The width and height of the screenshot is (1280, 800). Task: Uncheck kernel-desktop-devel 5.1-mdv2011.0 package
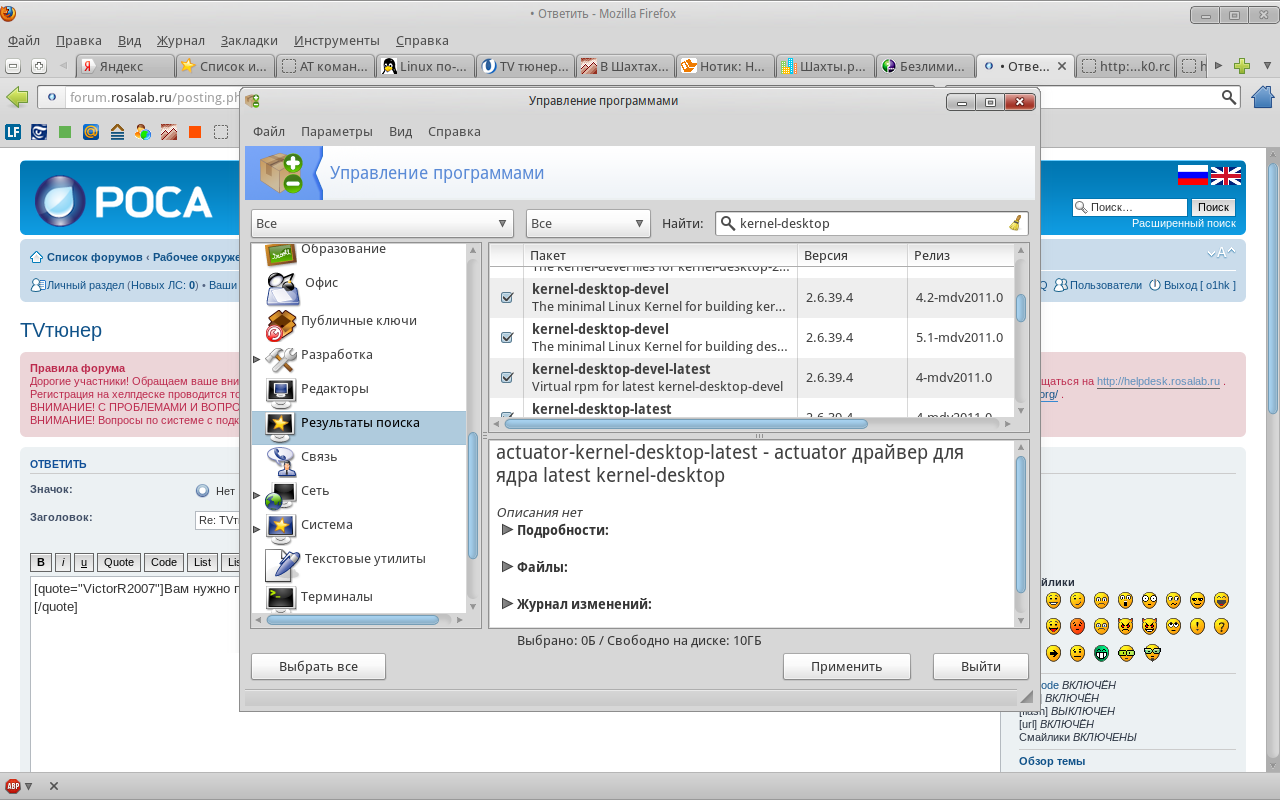(507, 337)
